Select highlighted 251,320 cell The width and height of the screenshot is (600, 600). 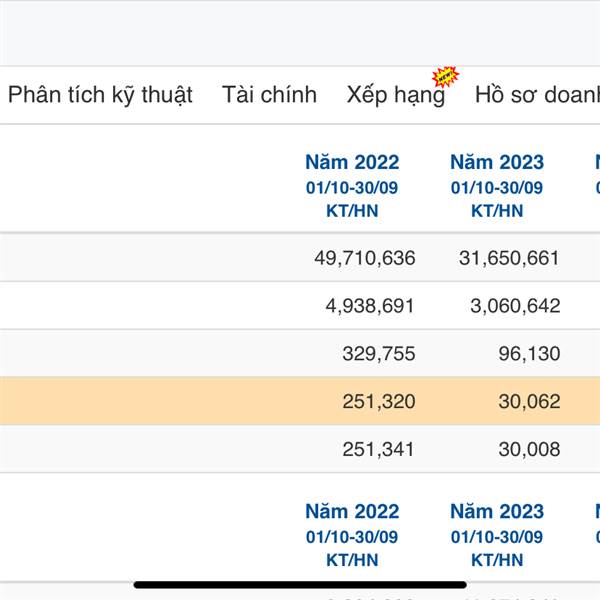[378, 402]
